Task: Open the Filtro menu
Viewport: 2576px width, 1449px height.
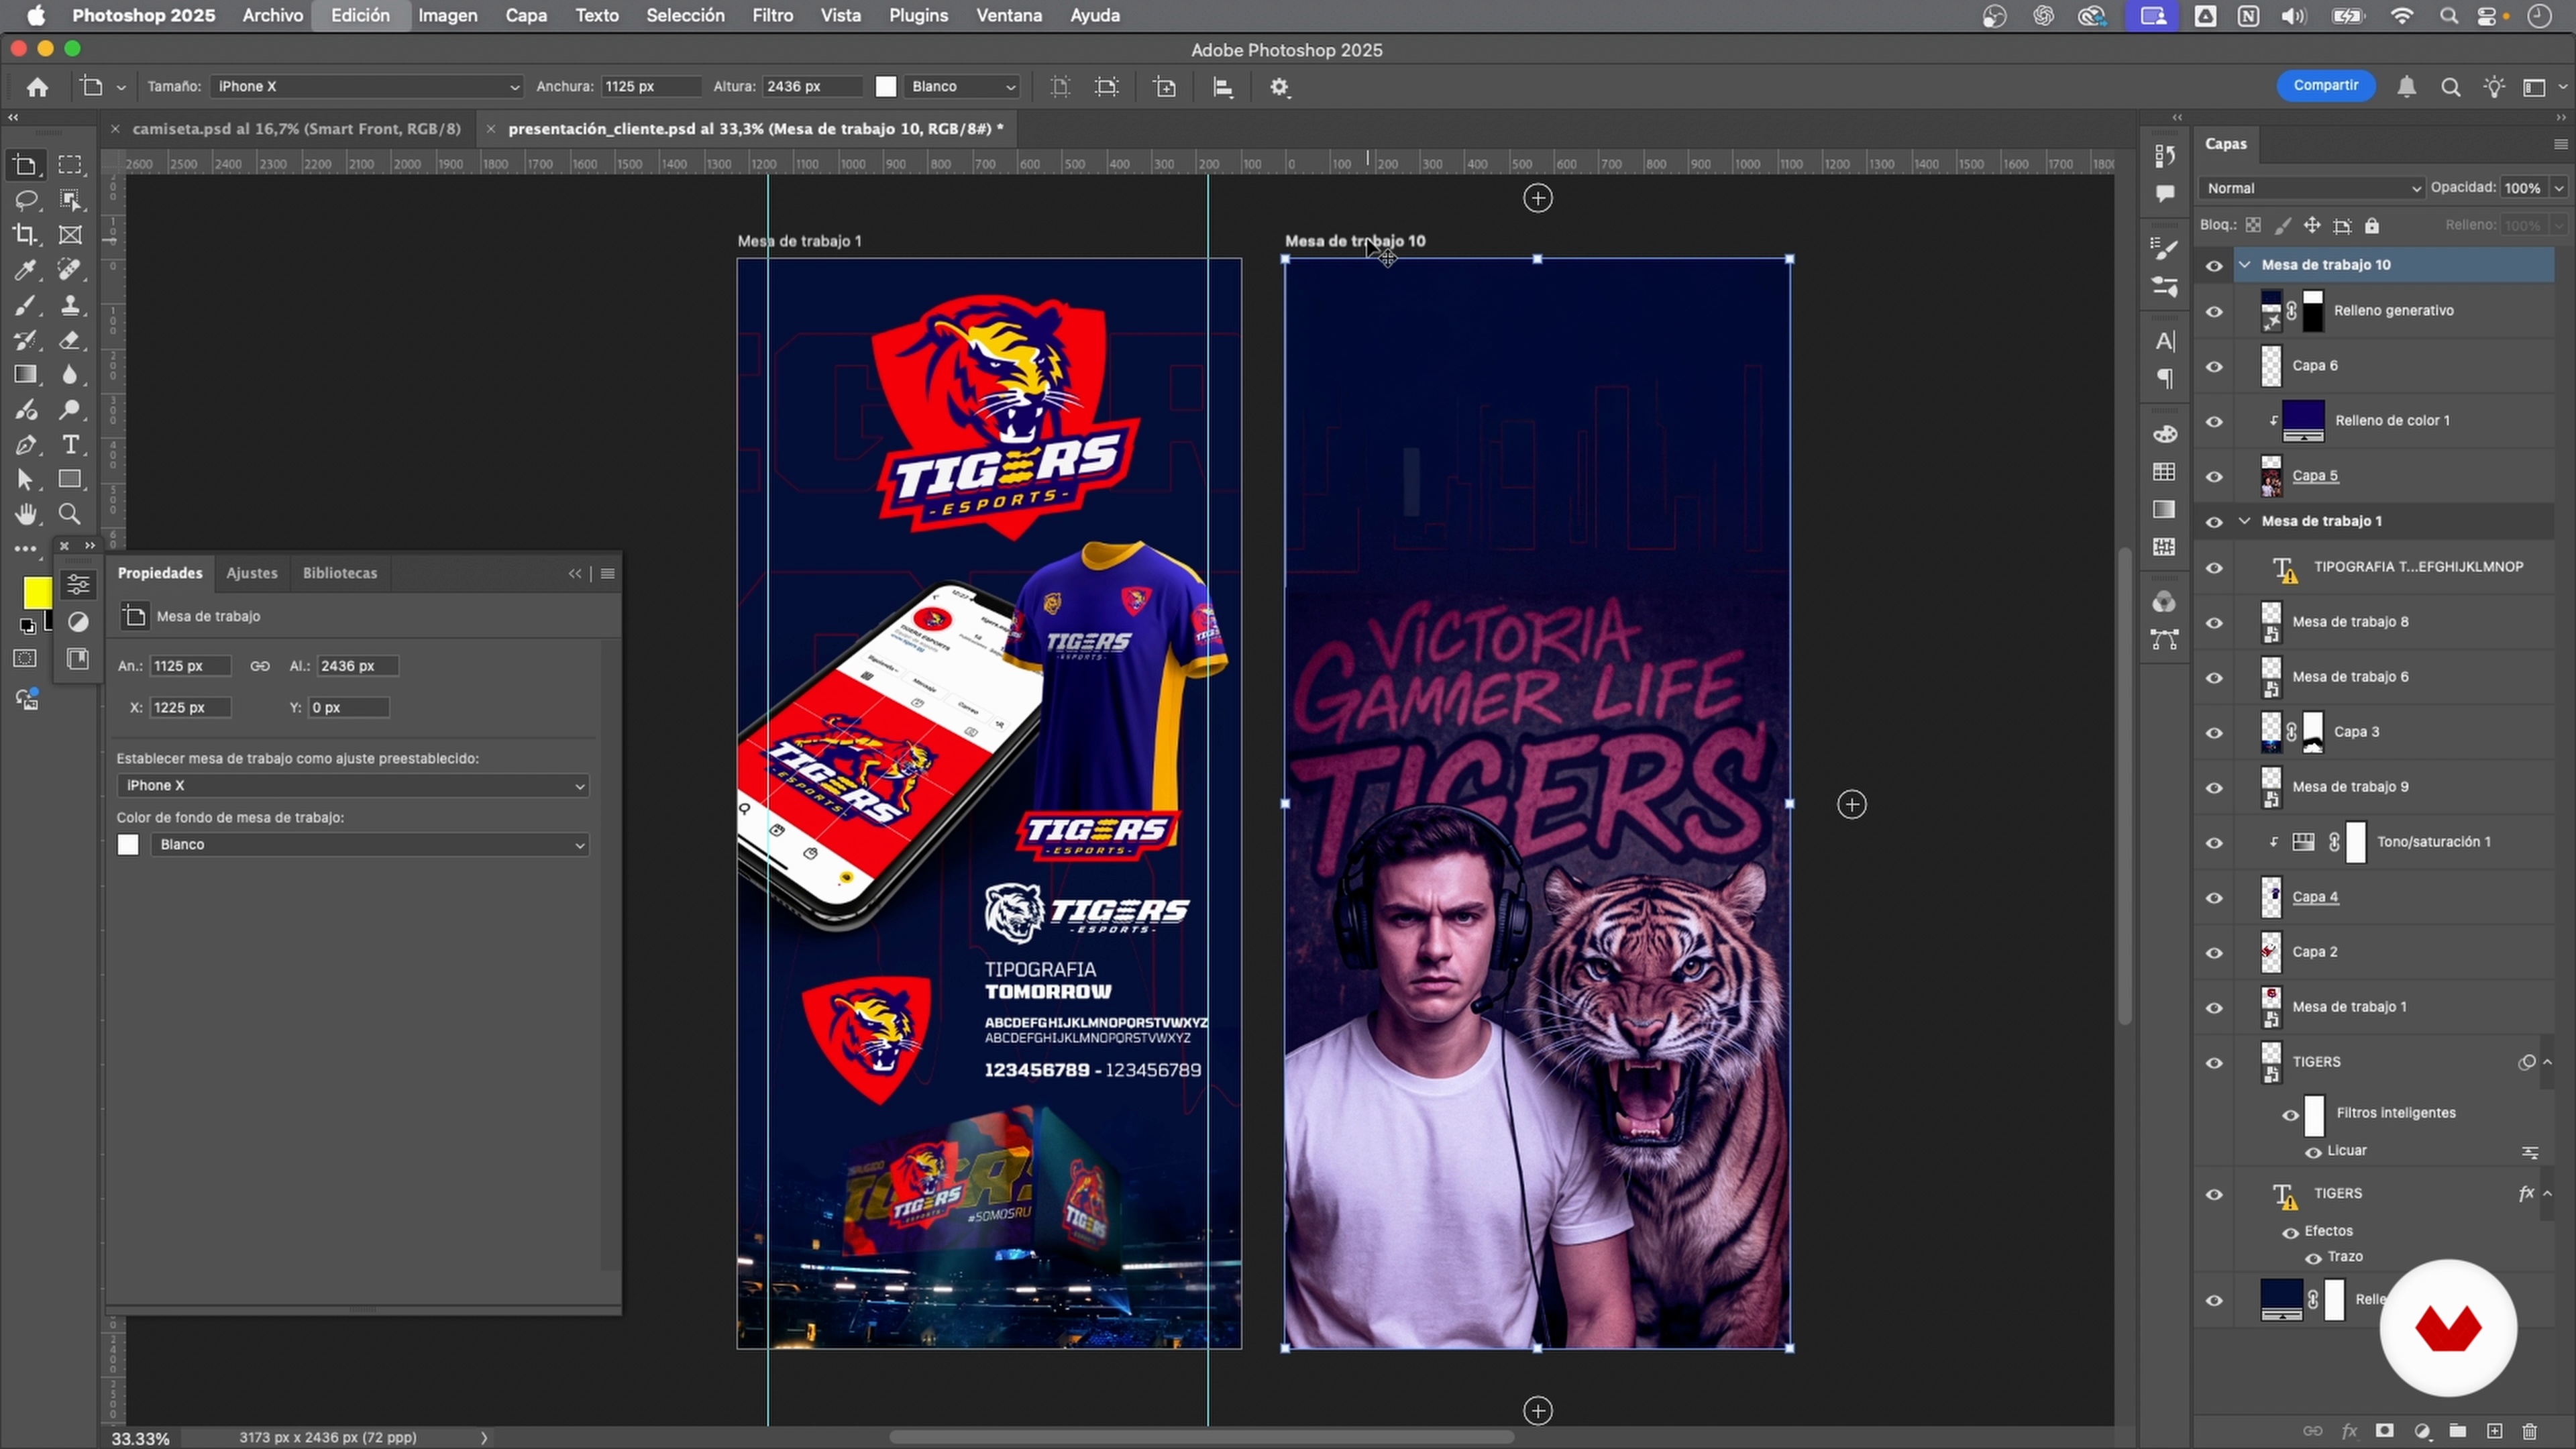Action: pos(772,16)
